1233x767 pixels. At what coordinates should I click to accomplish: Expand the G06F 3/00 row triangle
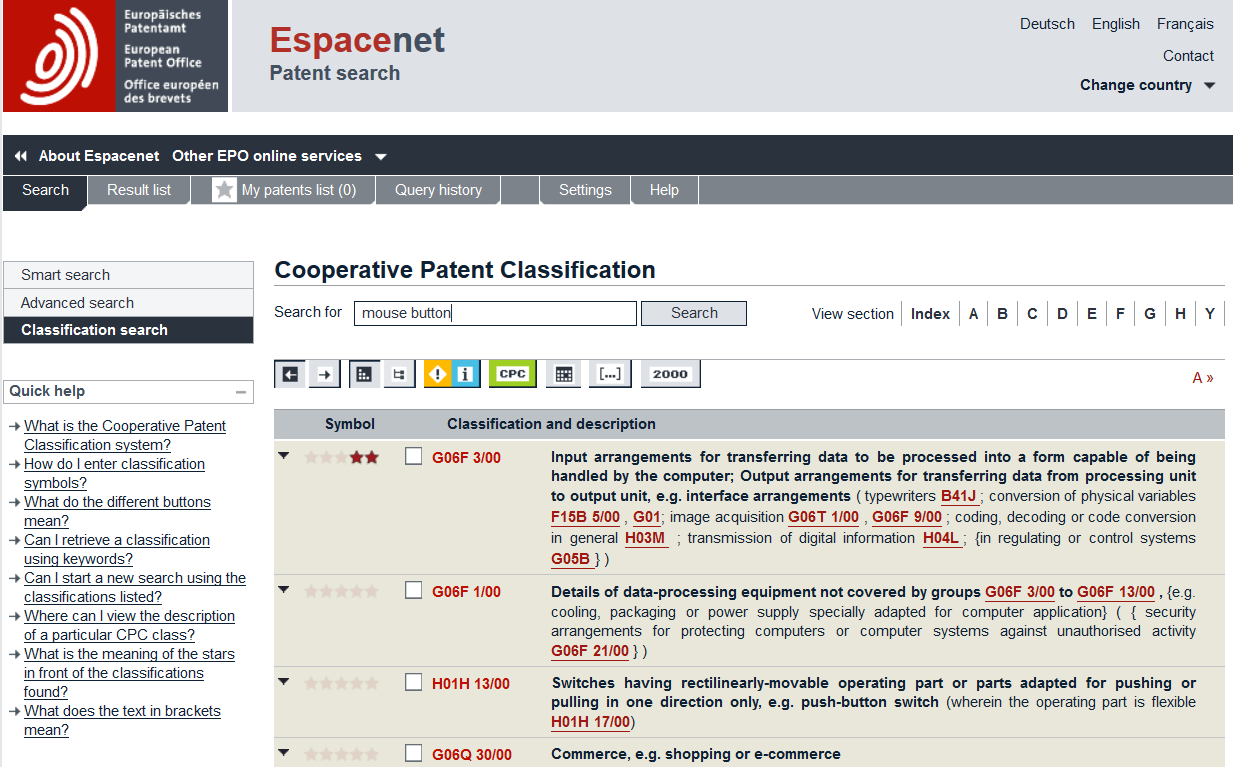pyautogui.click(x=284, y=455)
